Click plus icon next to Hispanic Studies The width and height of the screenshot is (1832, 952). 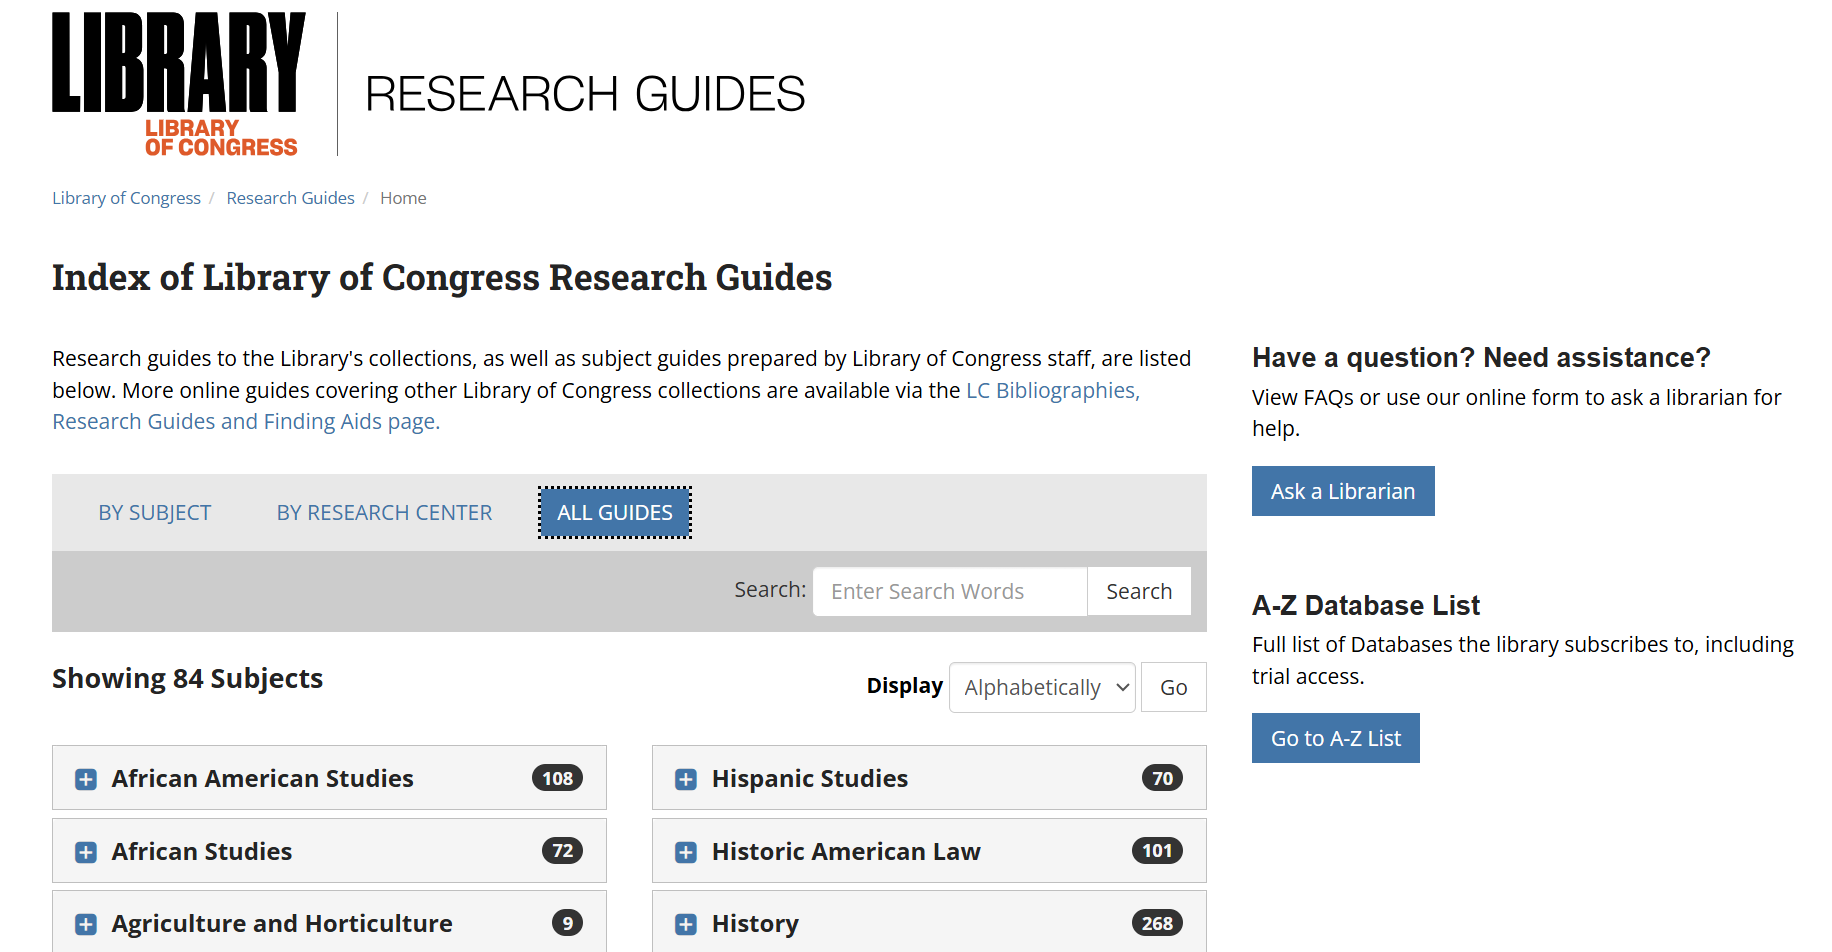coord(686,779)
